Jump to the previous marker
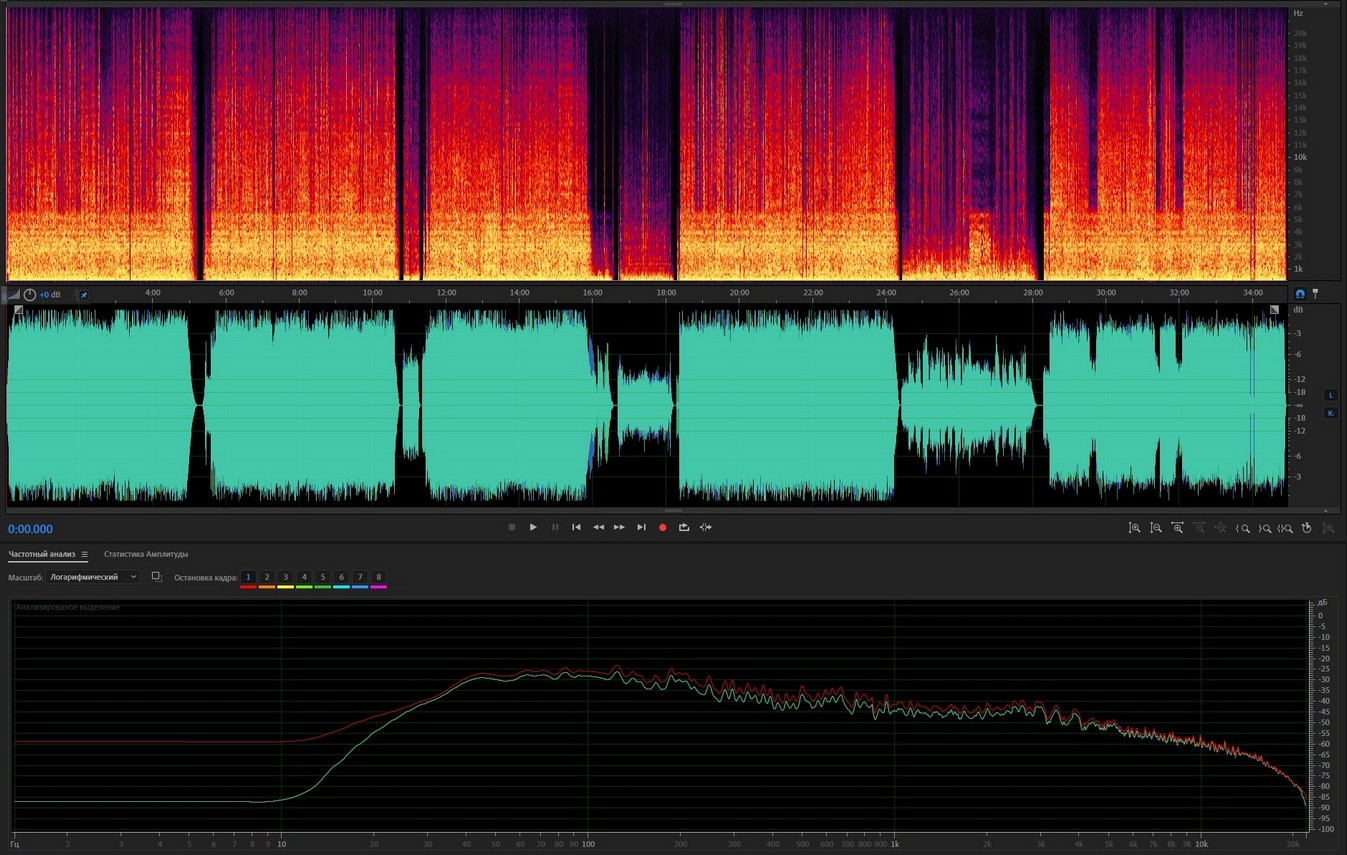This screenshot has width=1347, height=855. click(x=576, y=527)
